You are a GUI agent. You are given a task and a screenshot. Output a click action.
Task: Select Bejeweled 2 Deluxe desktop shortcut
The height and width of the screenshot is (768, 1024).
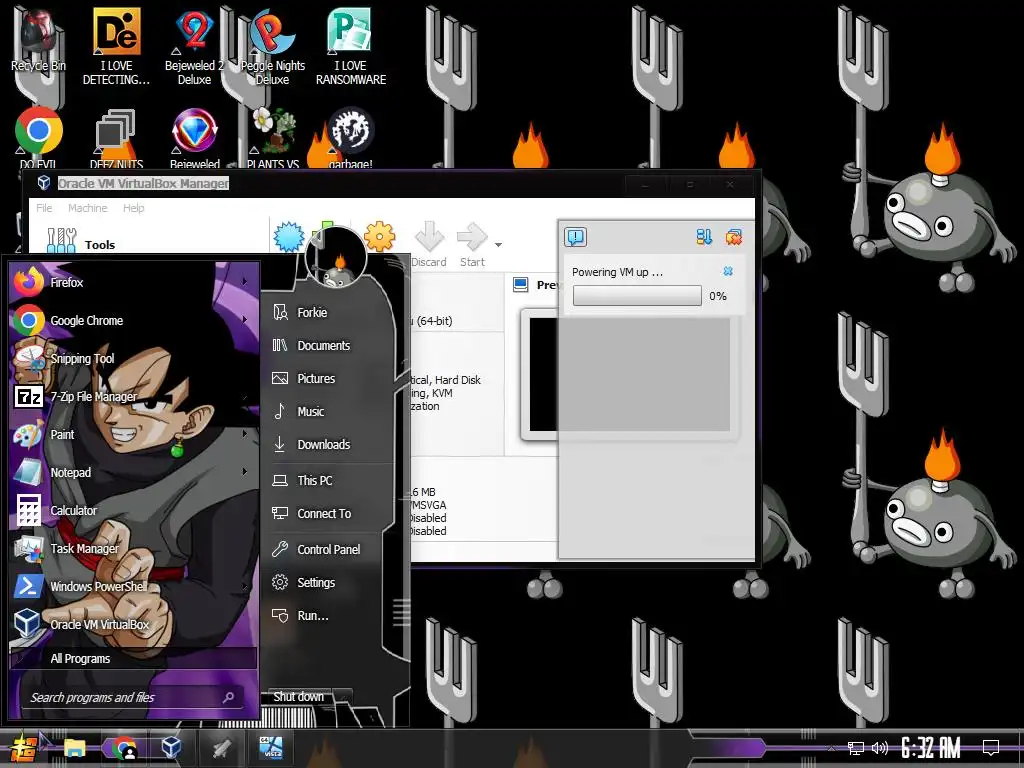(194, 47)
